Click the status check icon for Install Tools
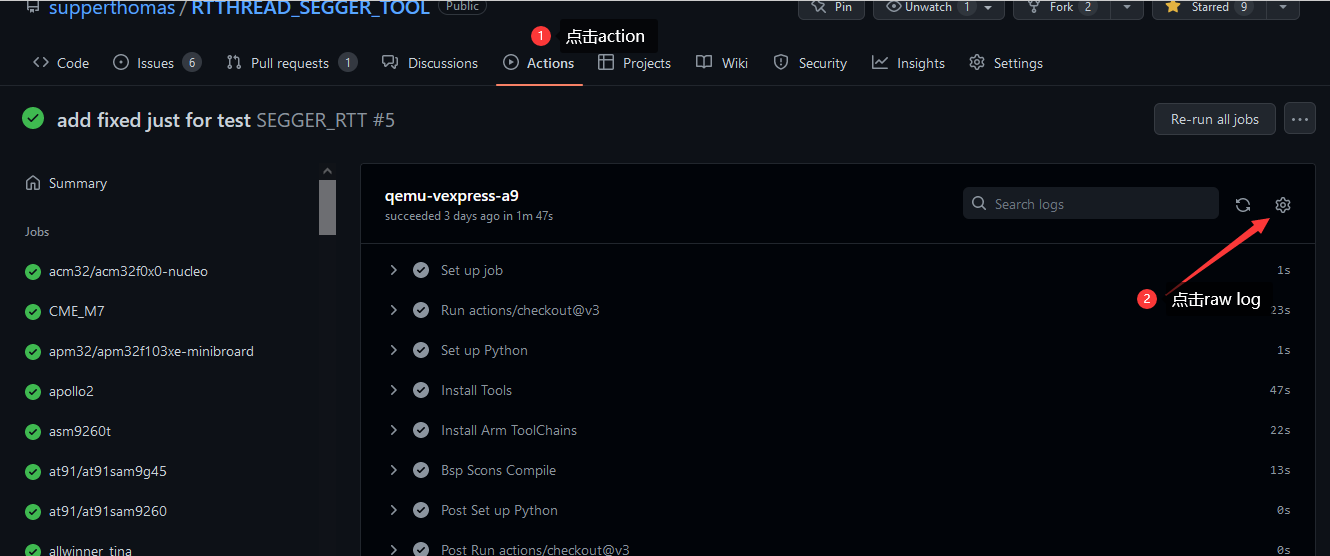Image resolution: width=1330 pixels, height=556 pixels. [421, 390]
